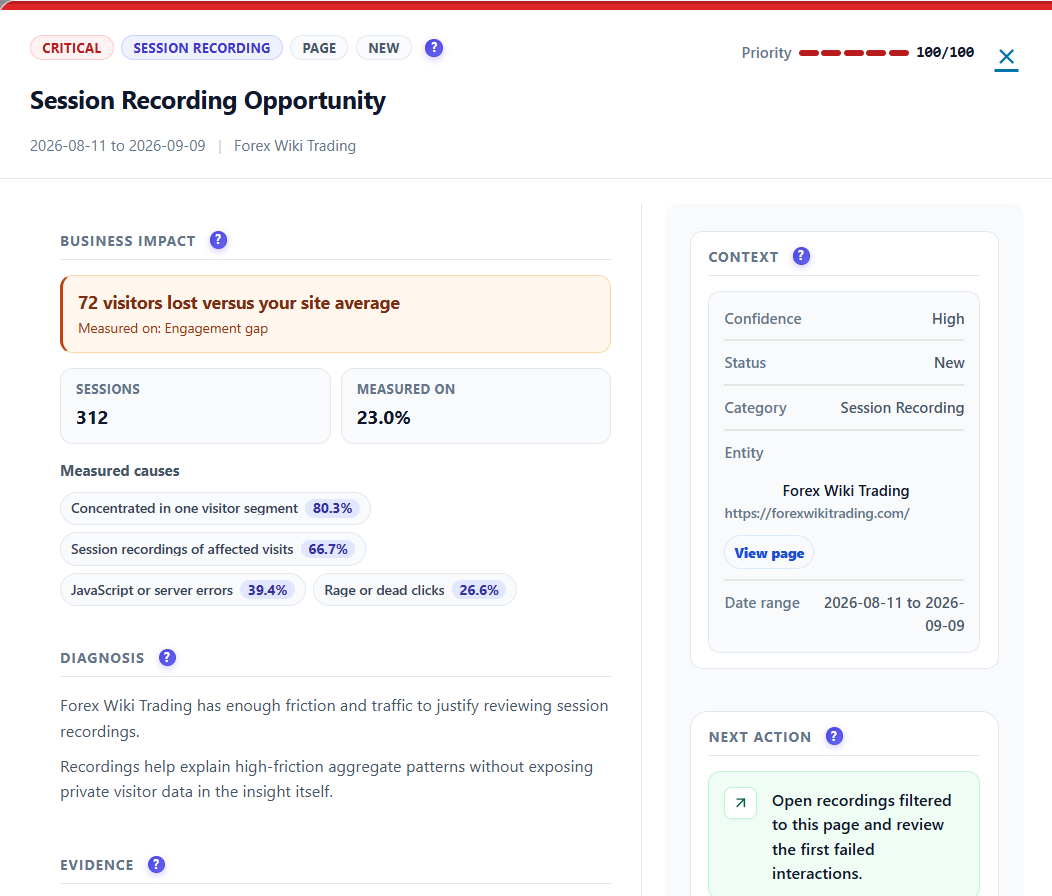Select the SESSION RECORDING tag
This screenshot has height=896, width=1052.
(202, 48)
